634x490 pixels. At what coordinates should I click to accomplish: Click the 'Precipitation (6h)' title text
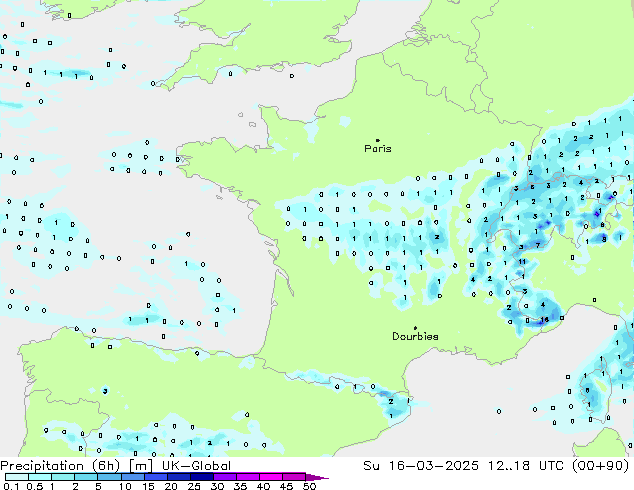pyautogui.click(x=60, y=466)
